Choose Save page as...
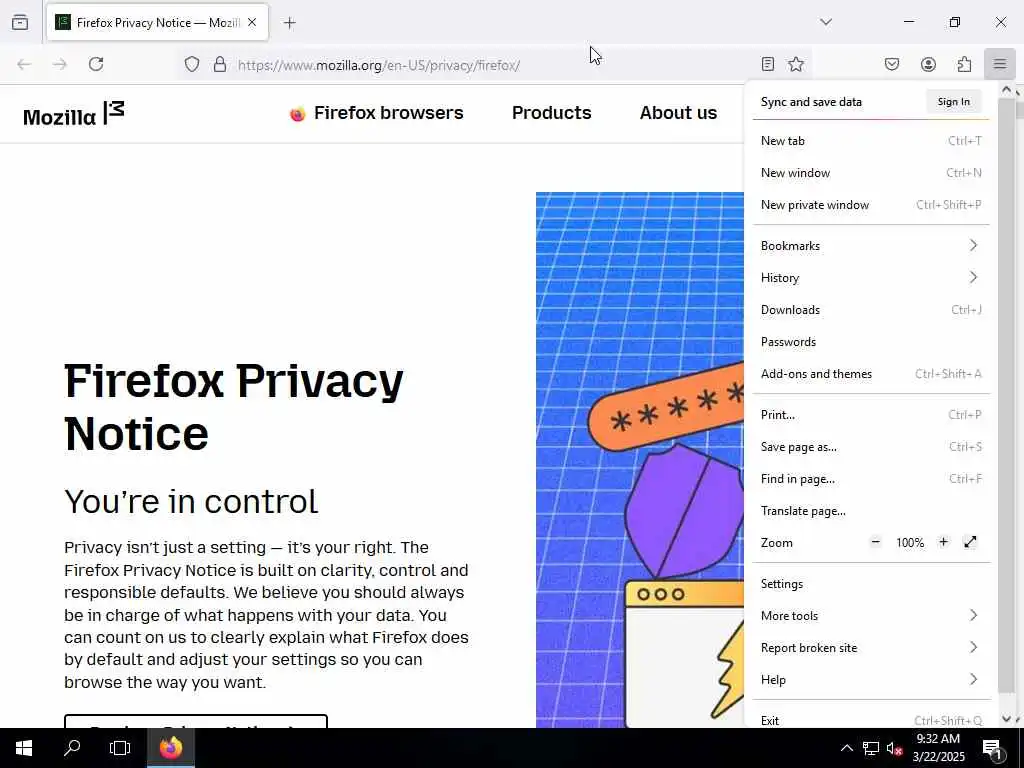The image size is (1024, 768). click(871, 447)
